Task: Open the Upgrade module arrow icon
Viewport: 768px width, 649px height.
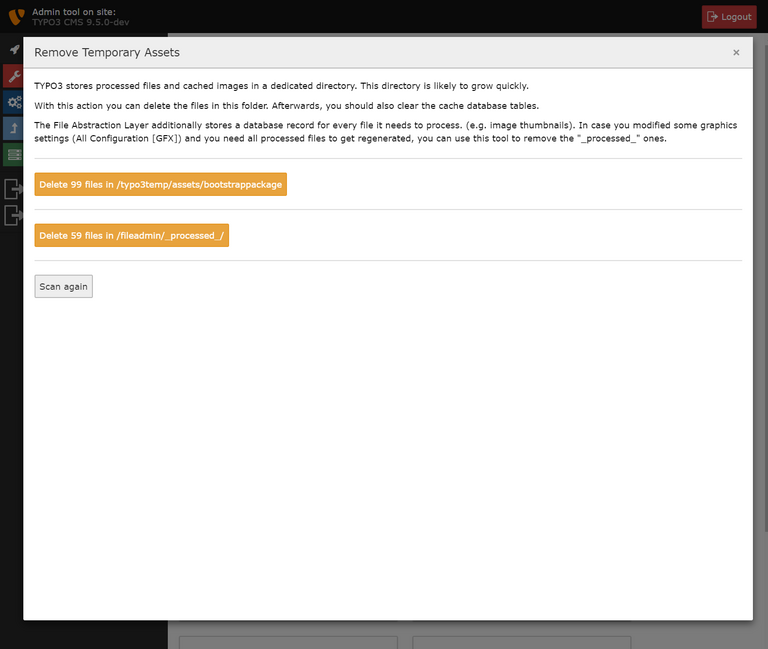Action: click(13, 128)
